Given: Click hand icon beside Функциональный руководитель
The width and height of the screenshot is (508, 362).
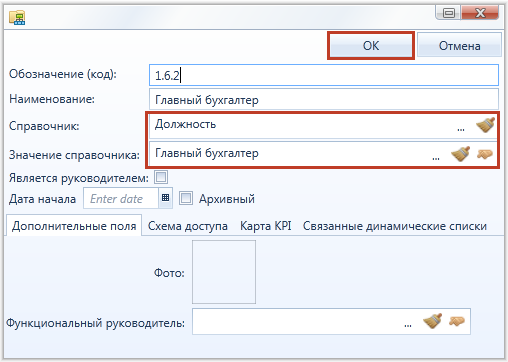Looking at the screenshot, I should (x=457, y=321).
